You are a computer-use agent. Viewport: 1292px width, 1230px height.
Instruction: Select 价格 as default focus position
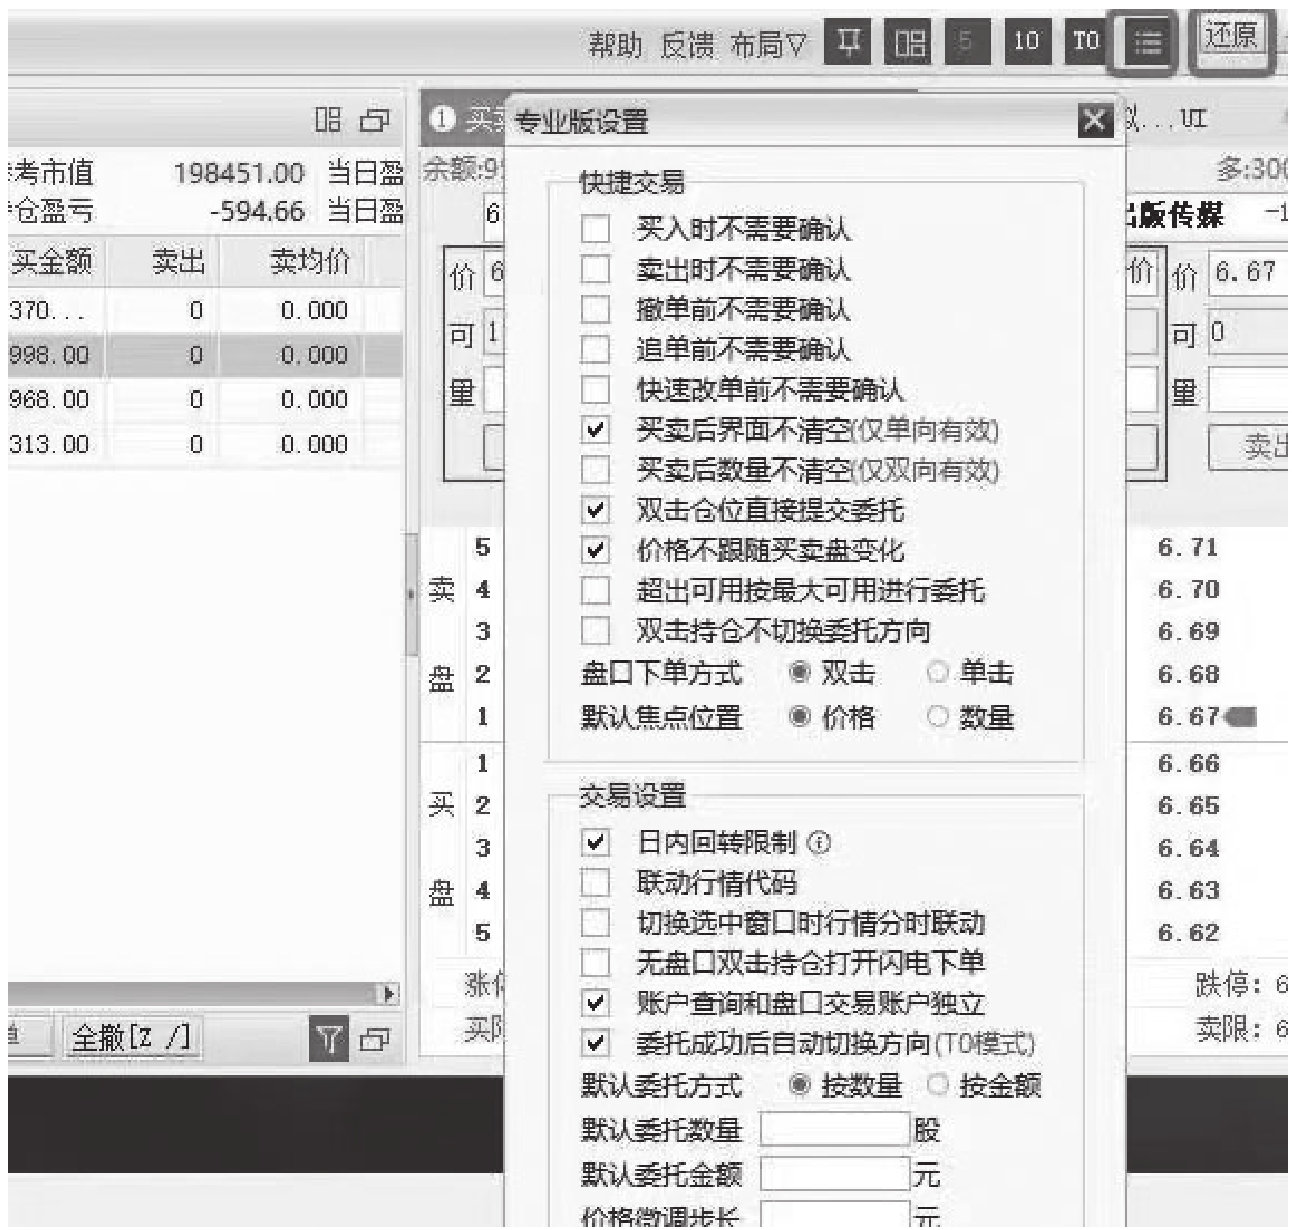(800, 716)
